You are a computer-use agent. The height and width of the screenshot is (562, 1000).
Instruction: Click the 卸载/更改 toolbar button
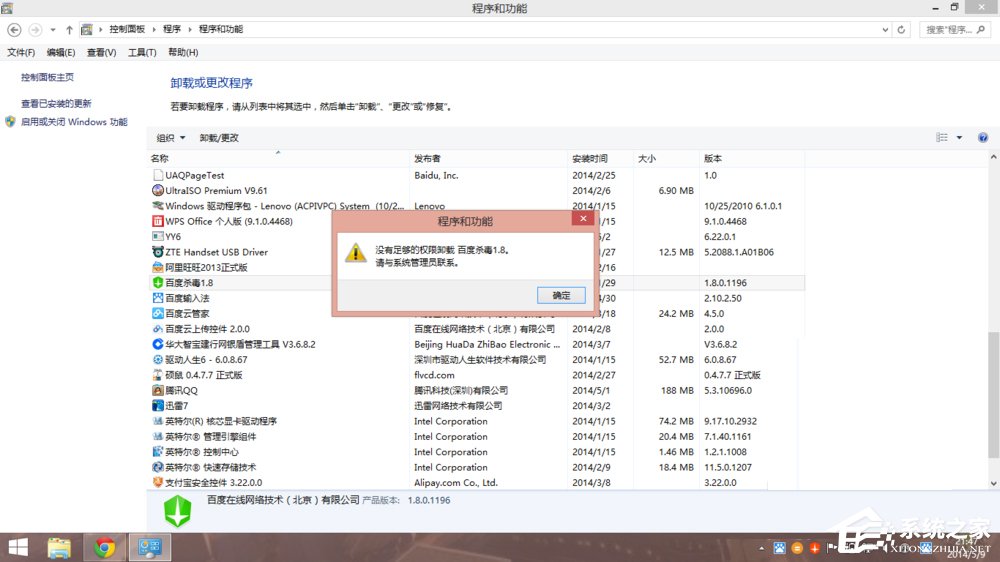point(219,138)
